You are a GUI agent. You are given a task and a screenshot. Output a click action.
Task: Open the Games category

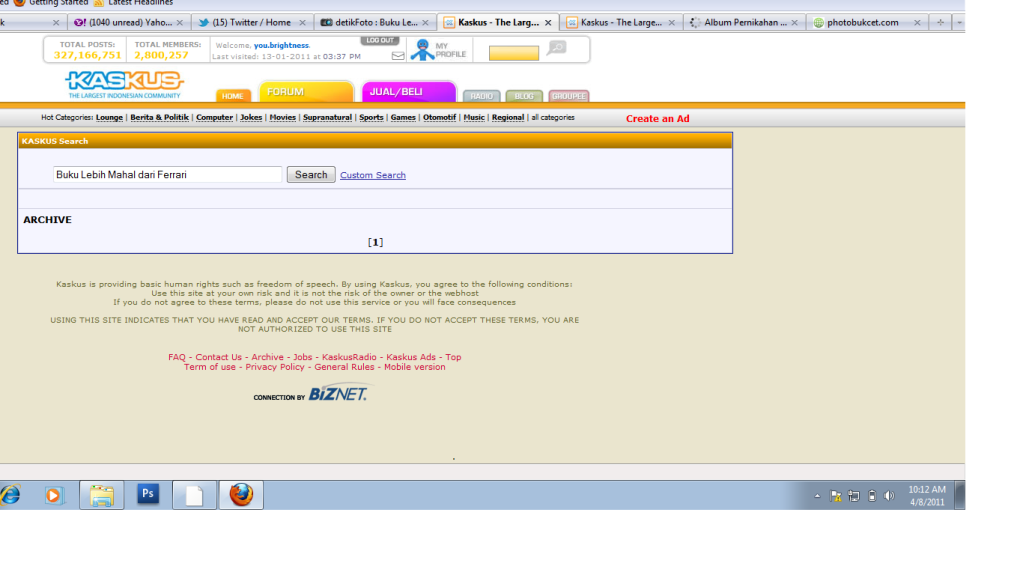403,117
